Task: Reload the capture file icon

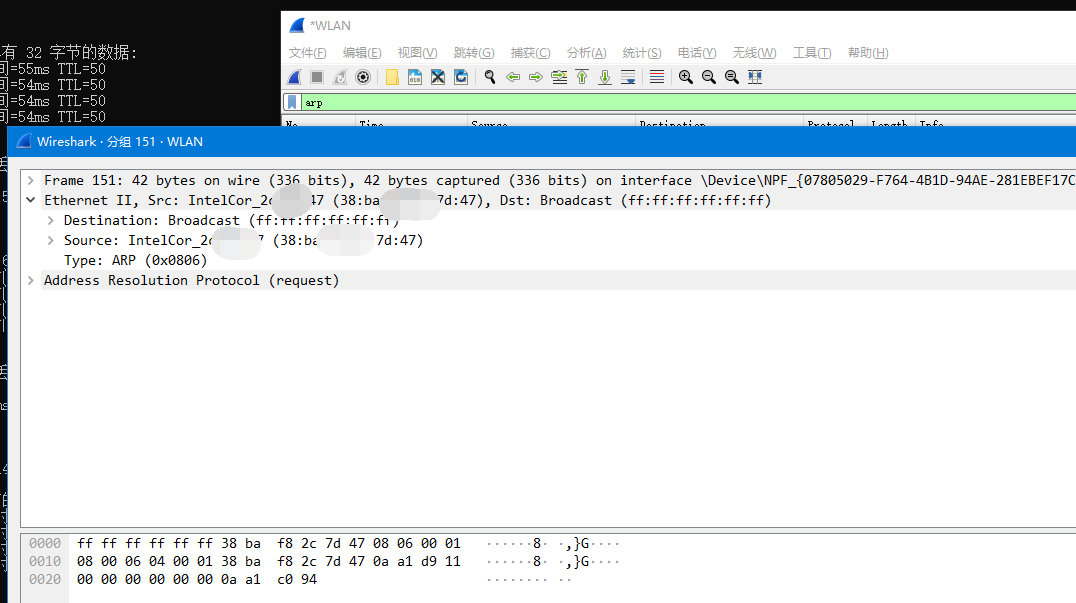Action: tap(461, 77)
